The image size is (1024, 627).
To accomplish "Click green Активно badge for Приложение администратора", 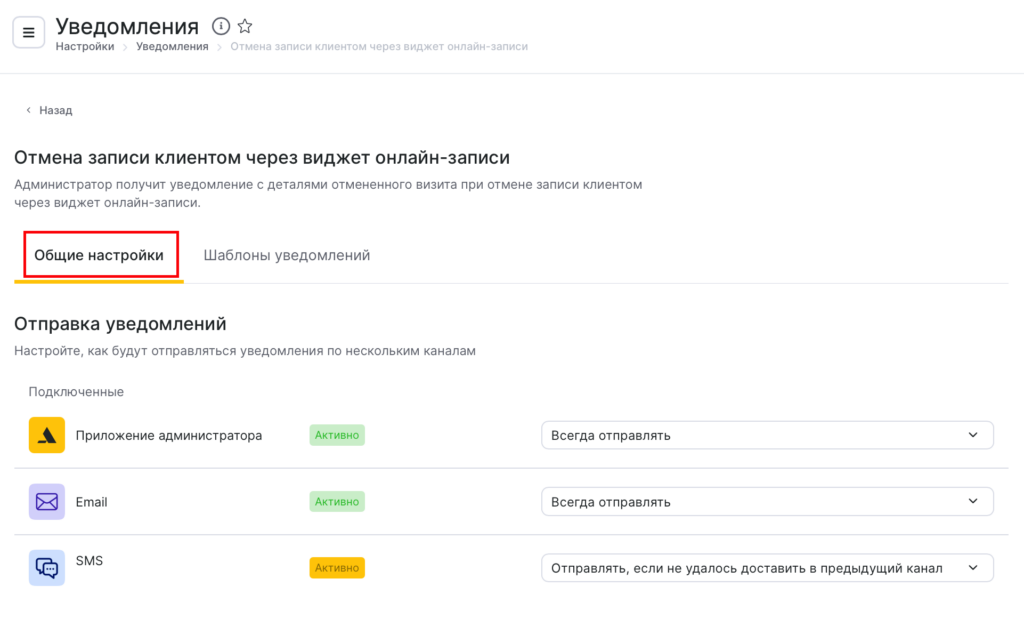I will tap(337, 435).
